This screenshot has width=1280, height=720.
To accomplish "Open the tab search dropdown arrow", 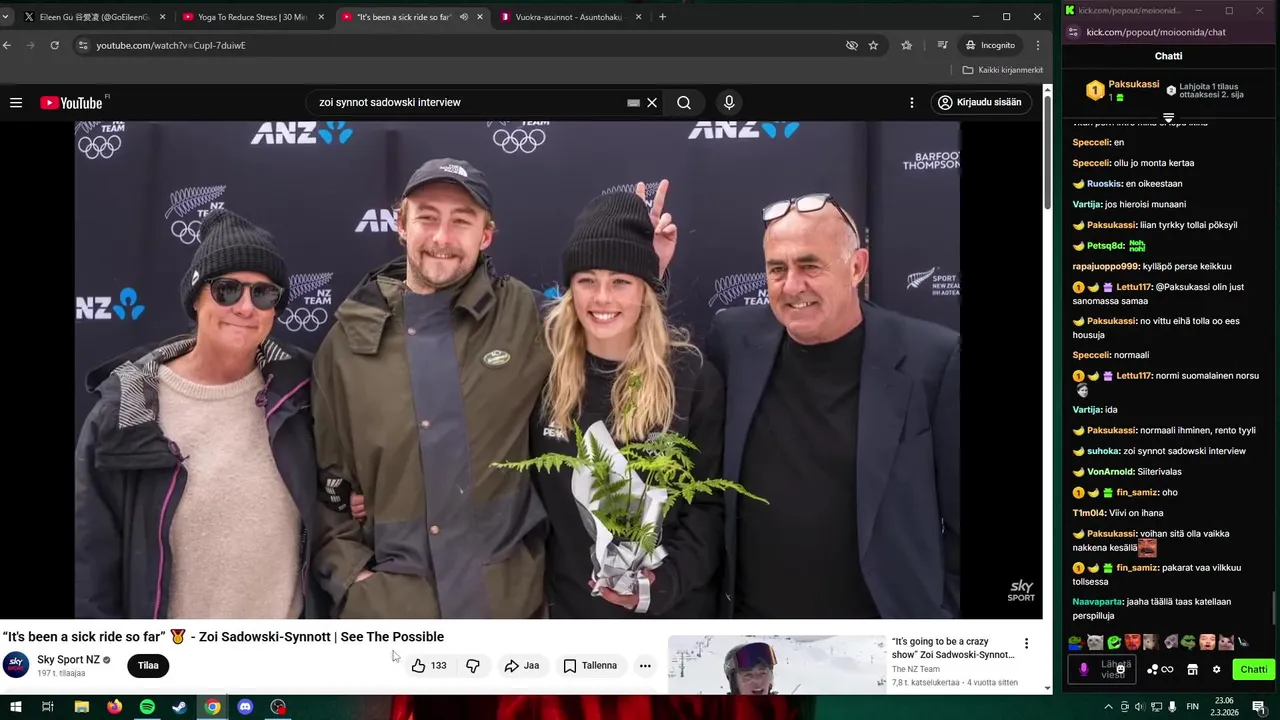I will [5, 17].
